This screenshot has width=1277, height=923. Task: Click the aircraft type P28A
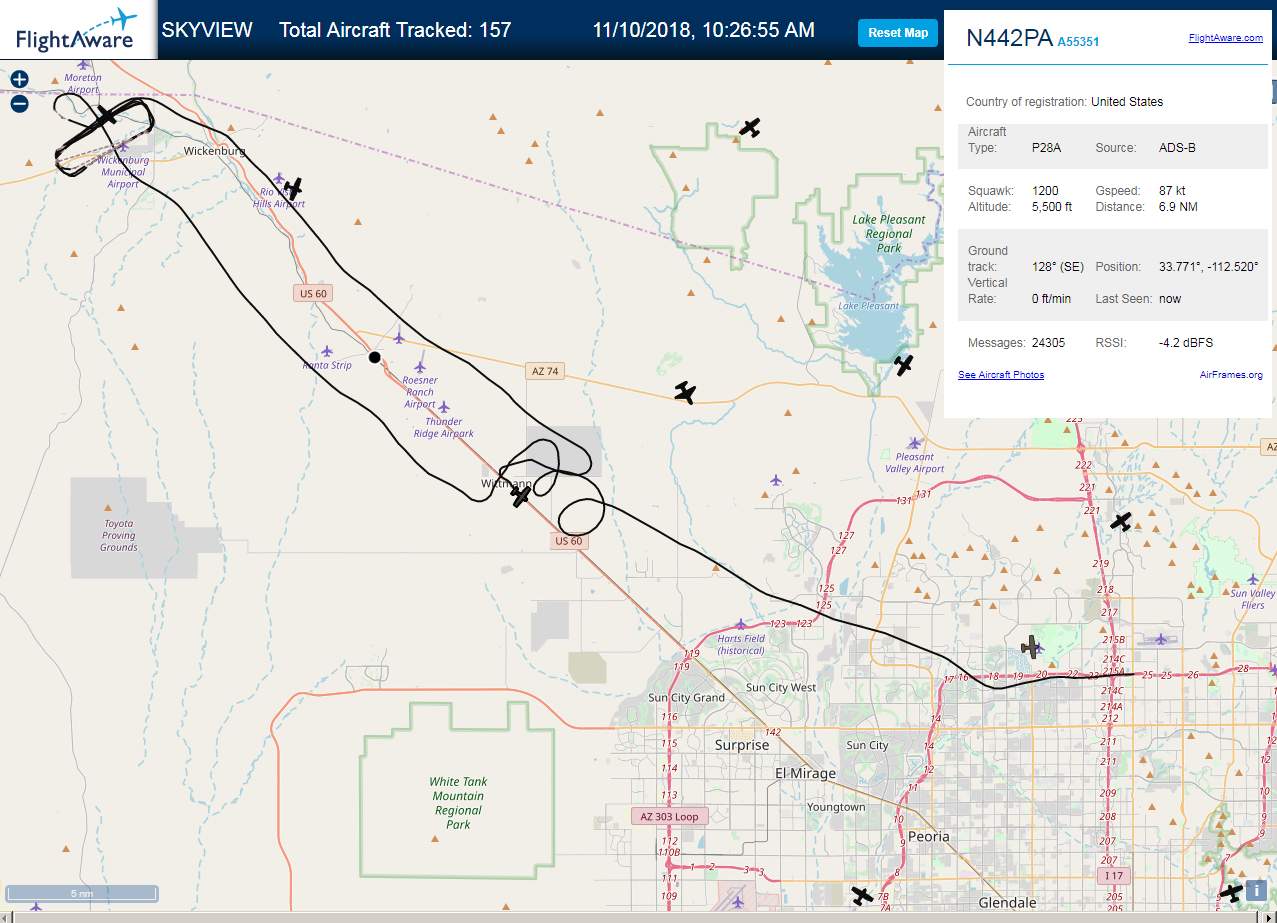pos(1046,147)
